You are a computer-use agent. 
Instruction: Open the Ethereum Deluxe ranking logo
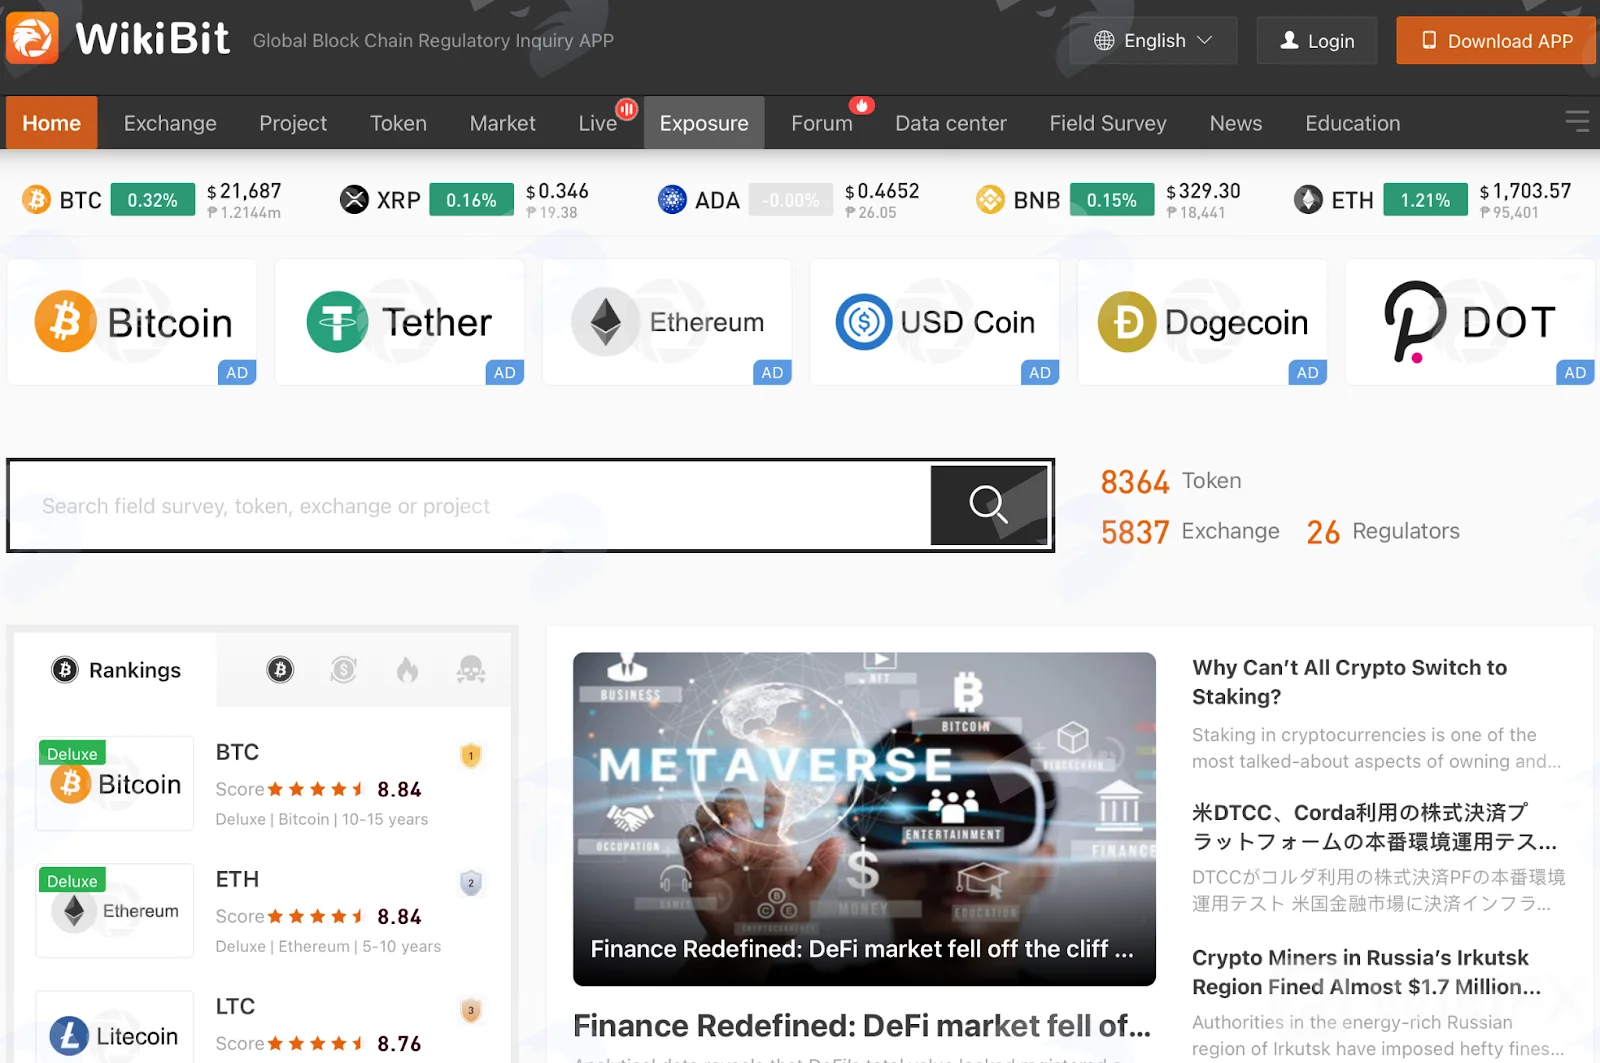click(115, 910)
